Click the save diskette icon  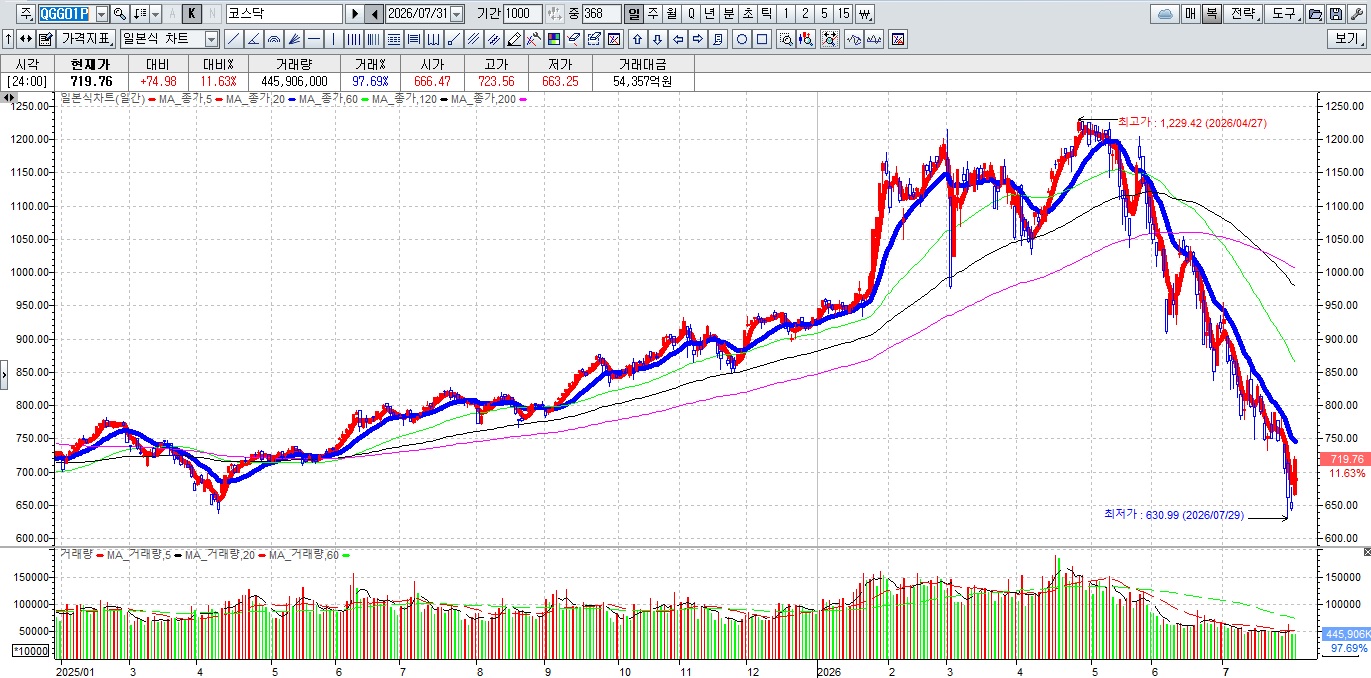(x=1335, y=14)
